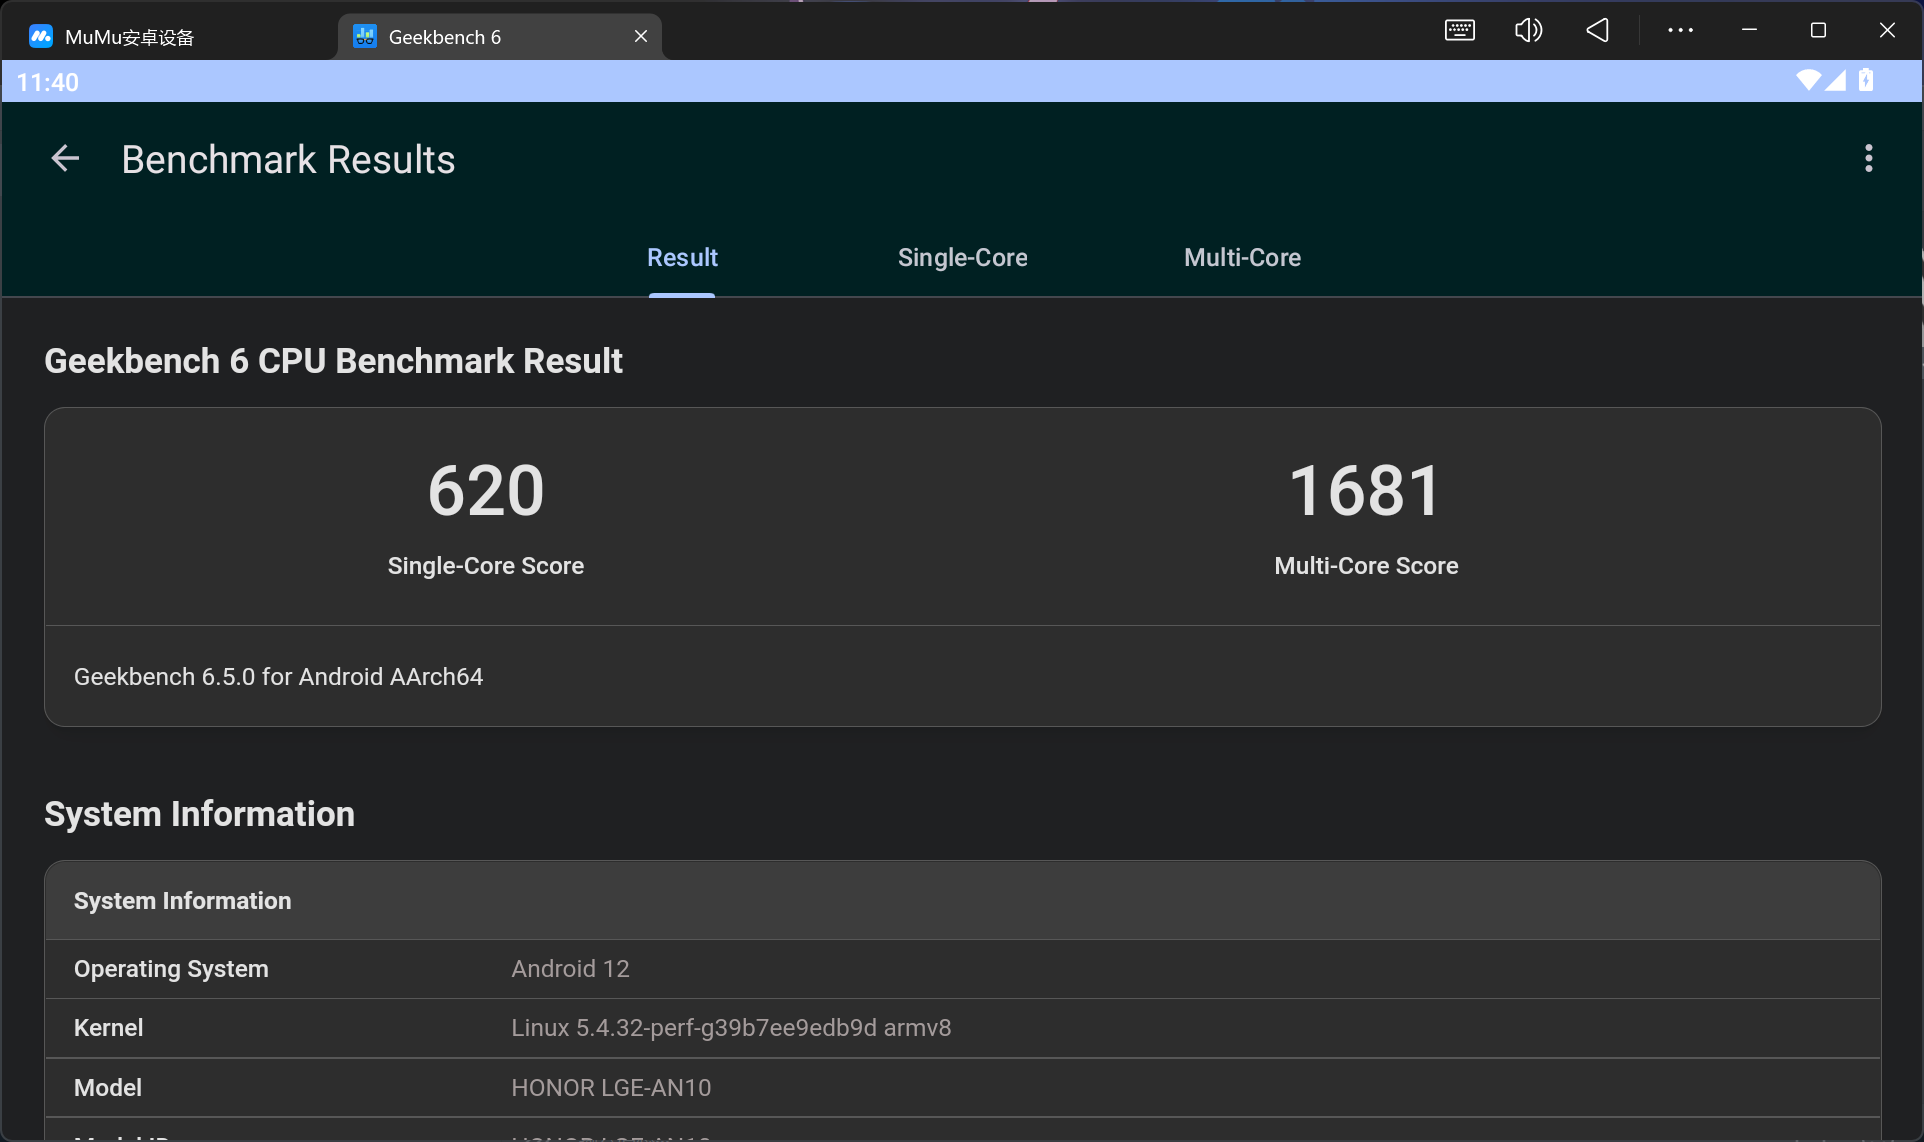Click the Operating System row label
1924x1142 pixels.
click(171, 969)
